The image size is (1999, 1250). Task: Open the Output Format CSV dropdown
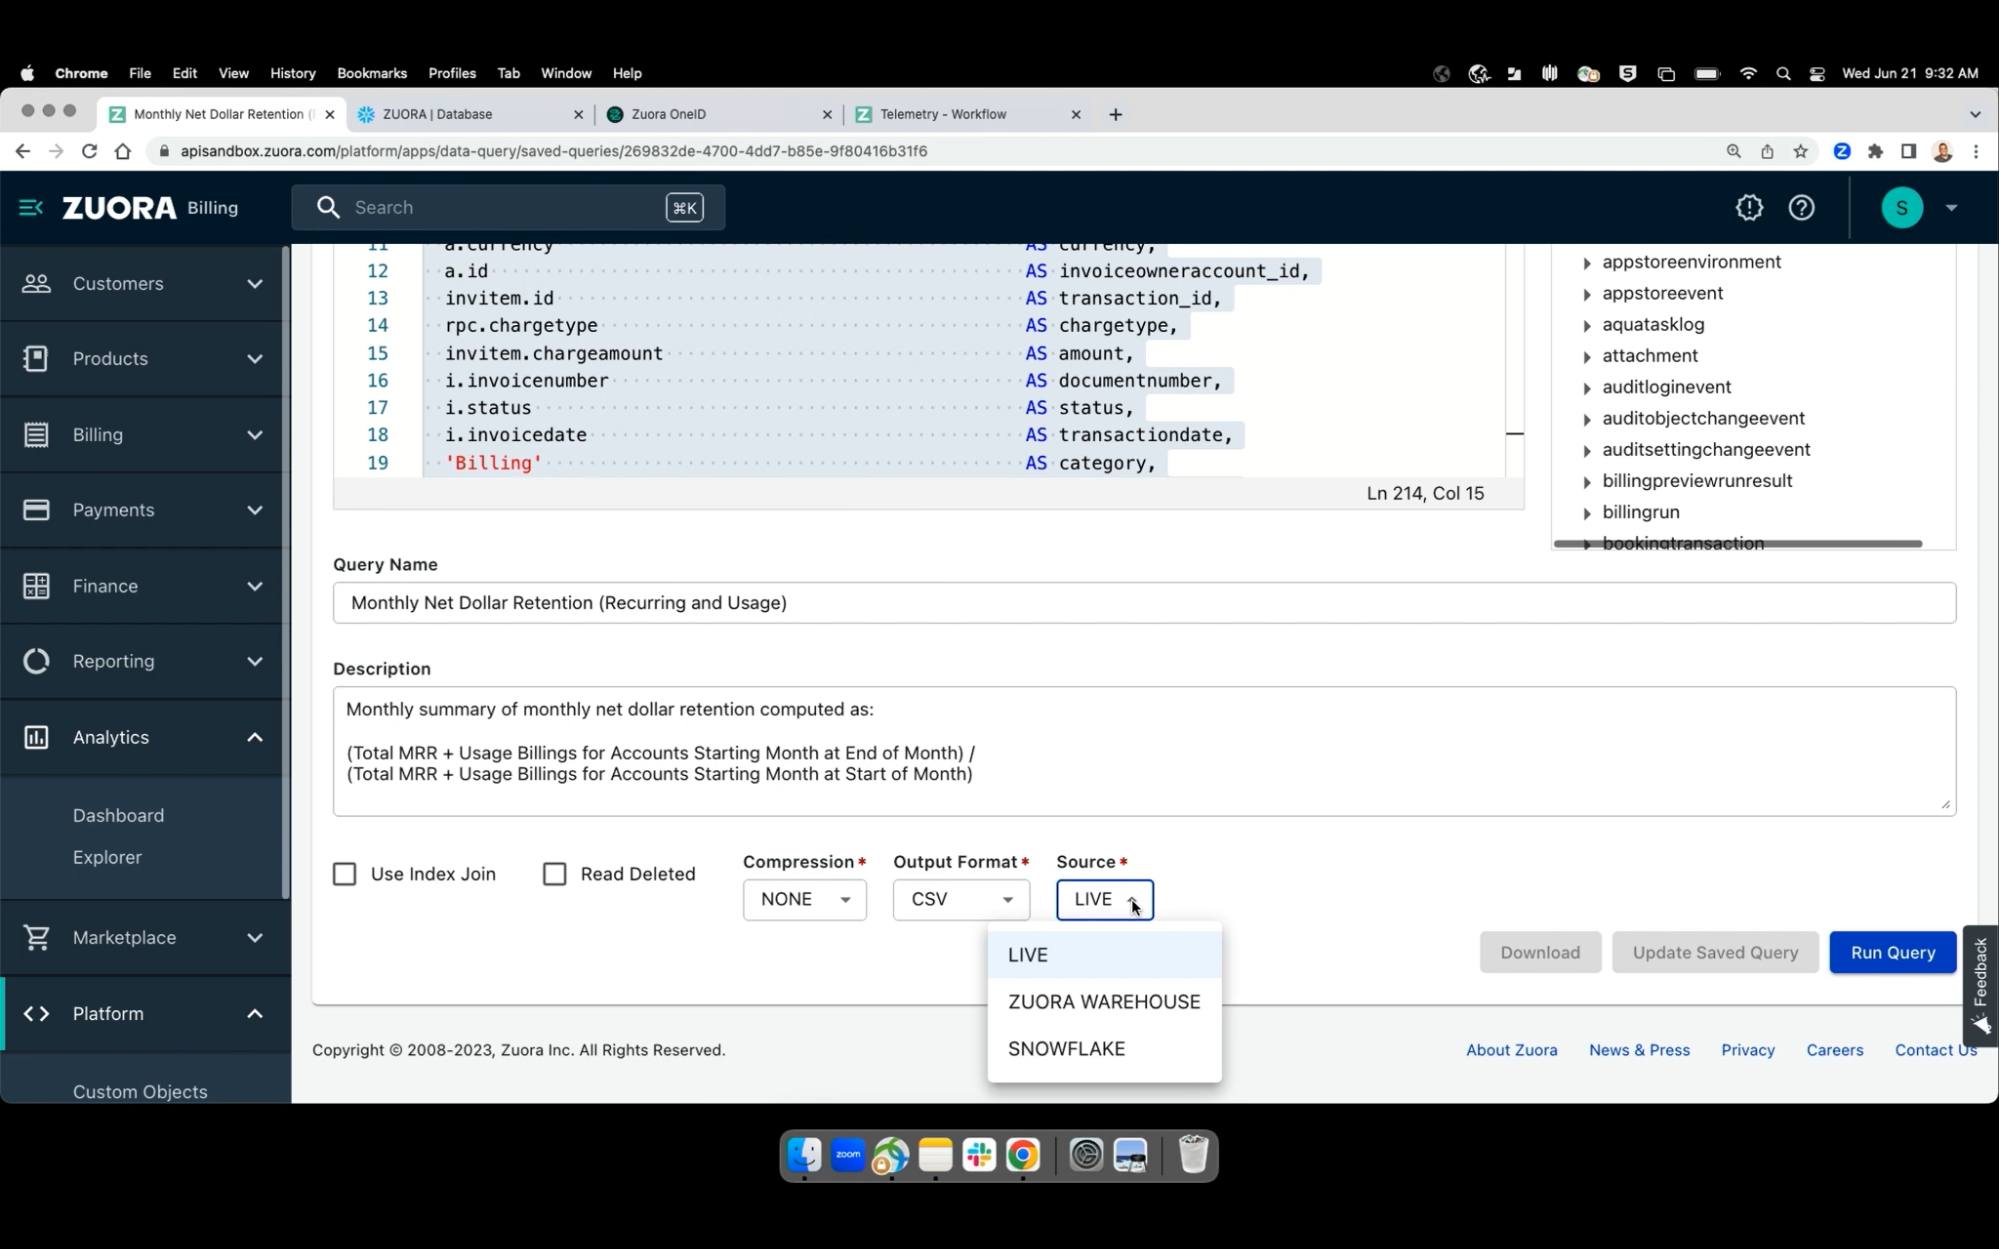tap(960, 899)
